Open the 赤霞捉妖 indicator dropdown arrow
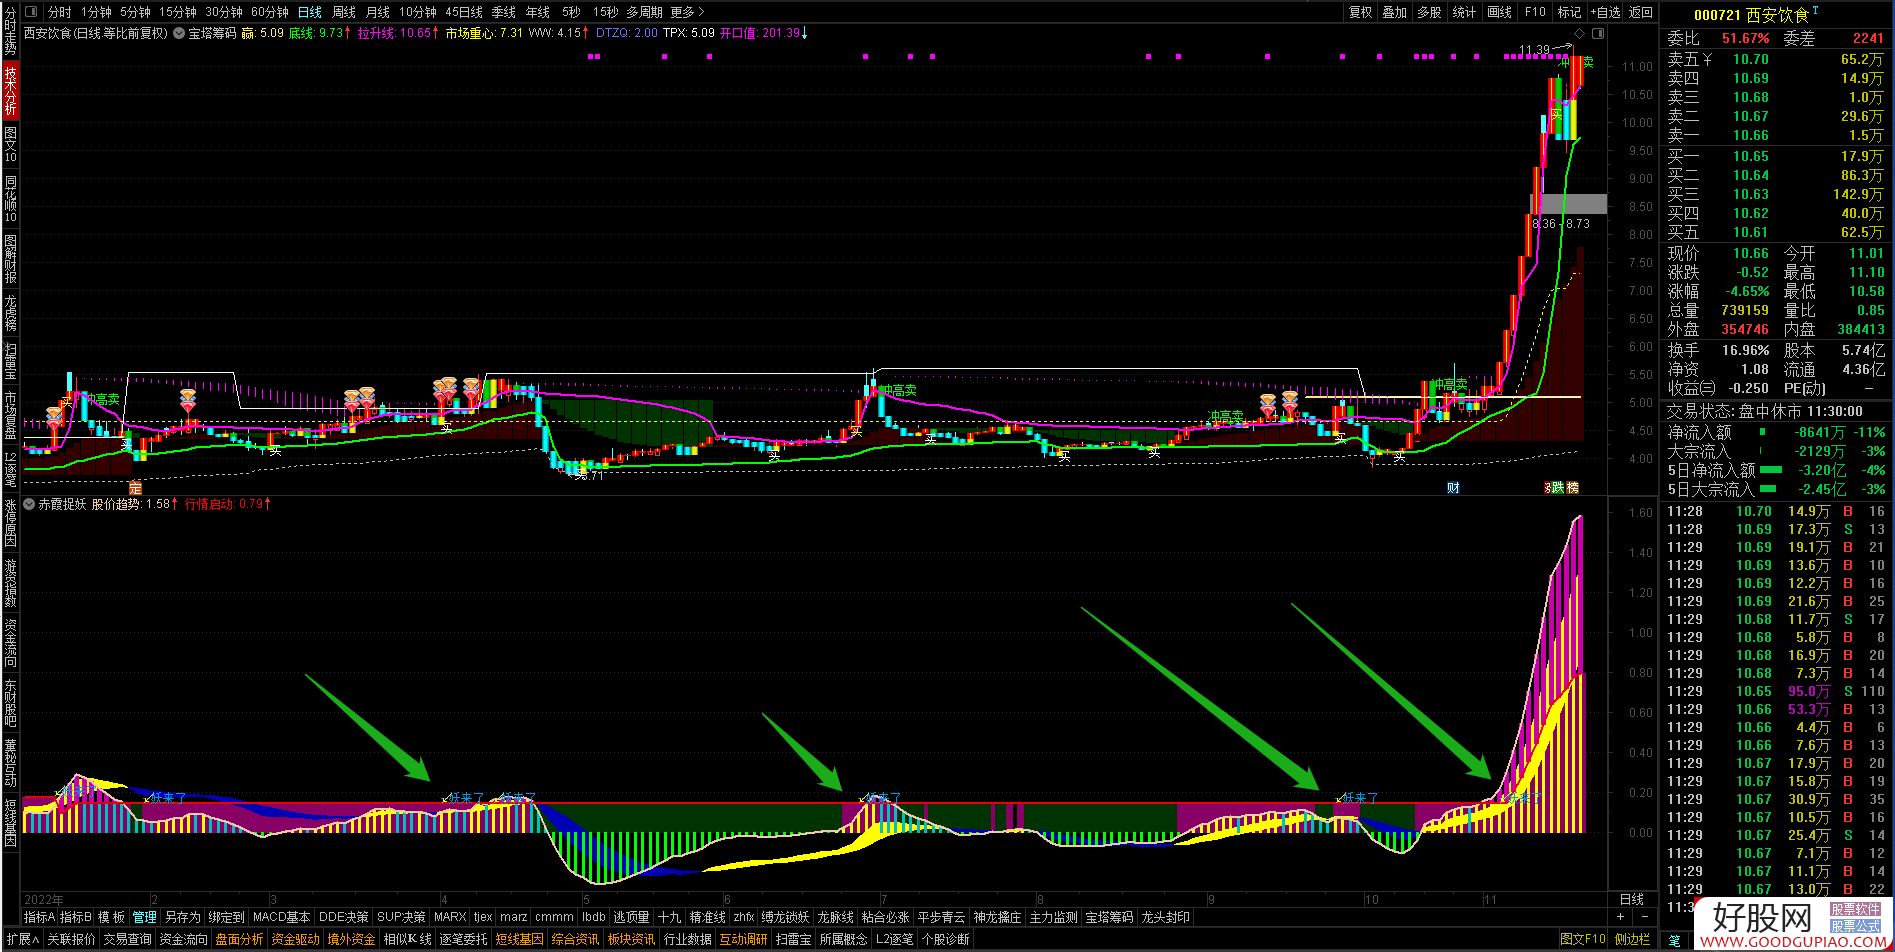 point(29,504)
